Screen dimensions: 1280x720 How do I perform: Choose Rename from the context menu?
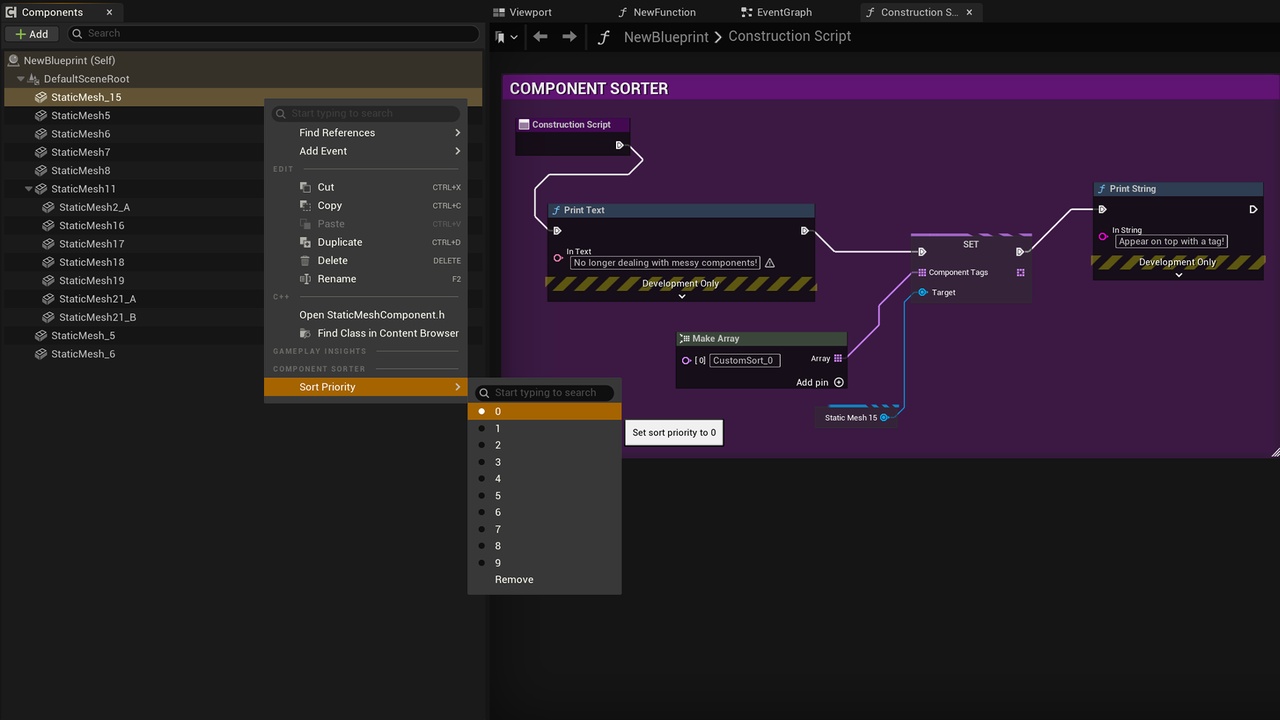click(x=367, y=279)
